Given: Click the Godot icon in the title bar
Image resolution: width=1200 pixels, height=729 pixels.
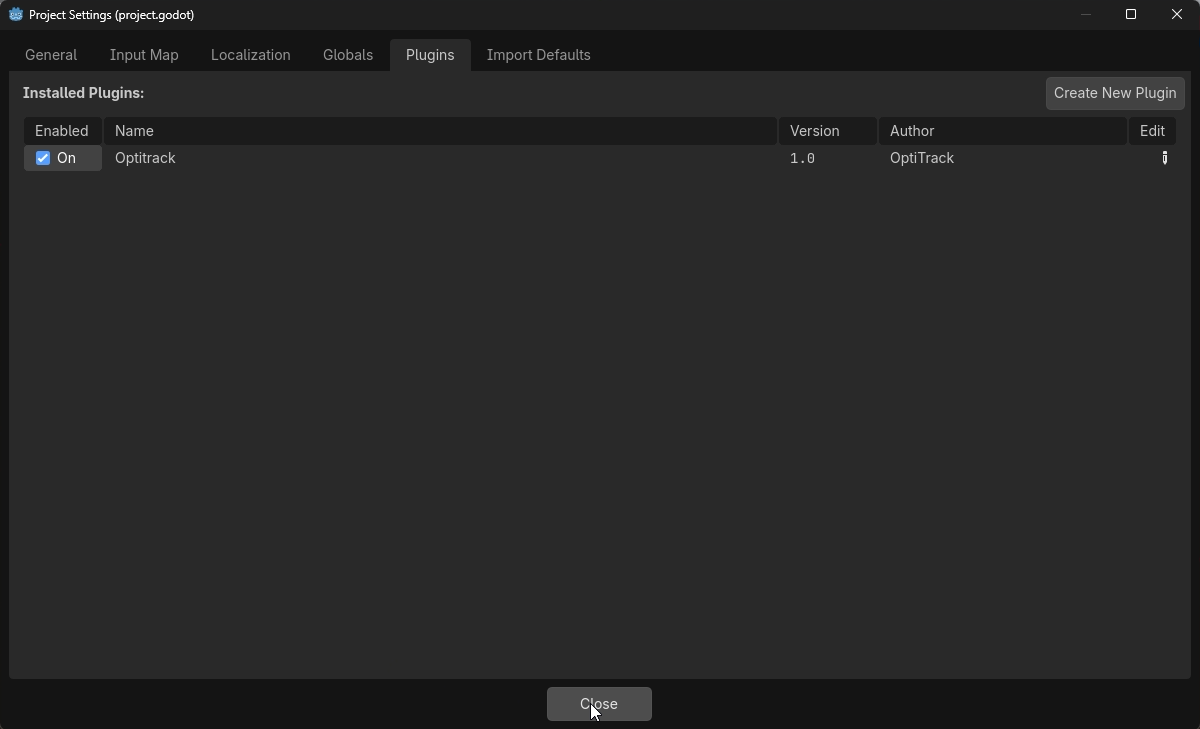Looking at the screenshot, I should pos(14,14).
